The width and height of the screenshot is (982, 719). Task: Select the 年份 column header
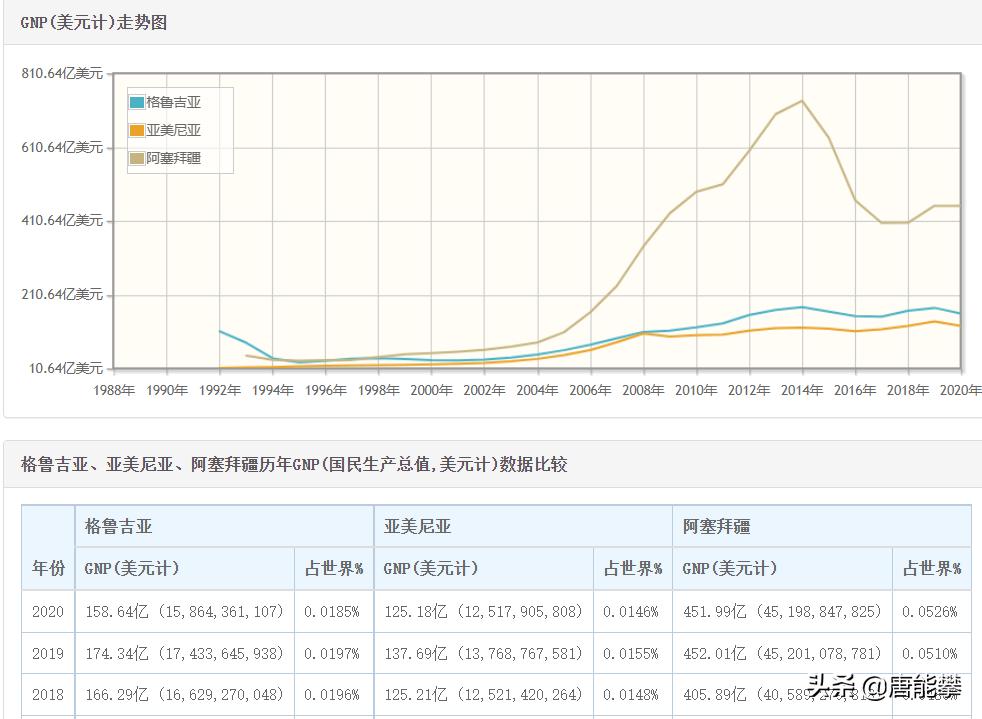tap(46, 567)
